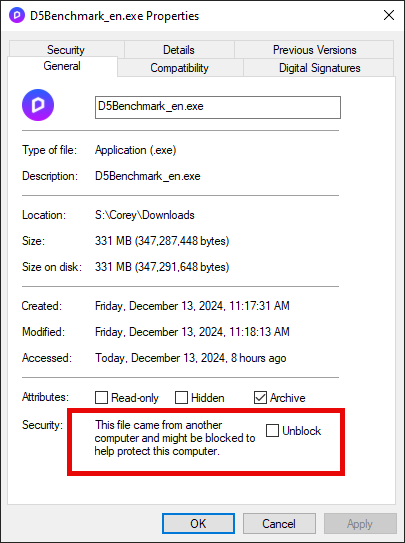405x543 pixels.
Task: Click the greyed-out Apply button
Action: pos(360,523)
